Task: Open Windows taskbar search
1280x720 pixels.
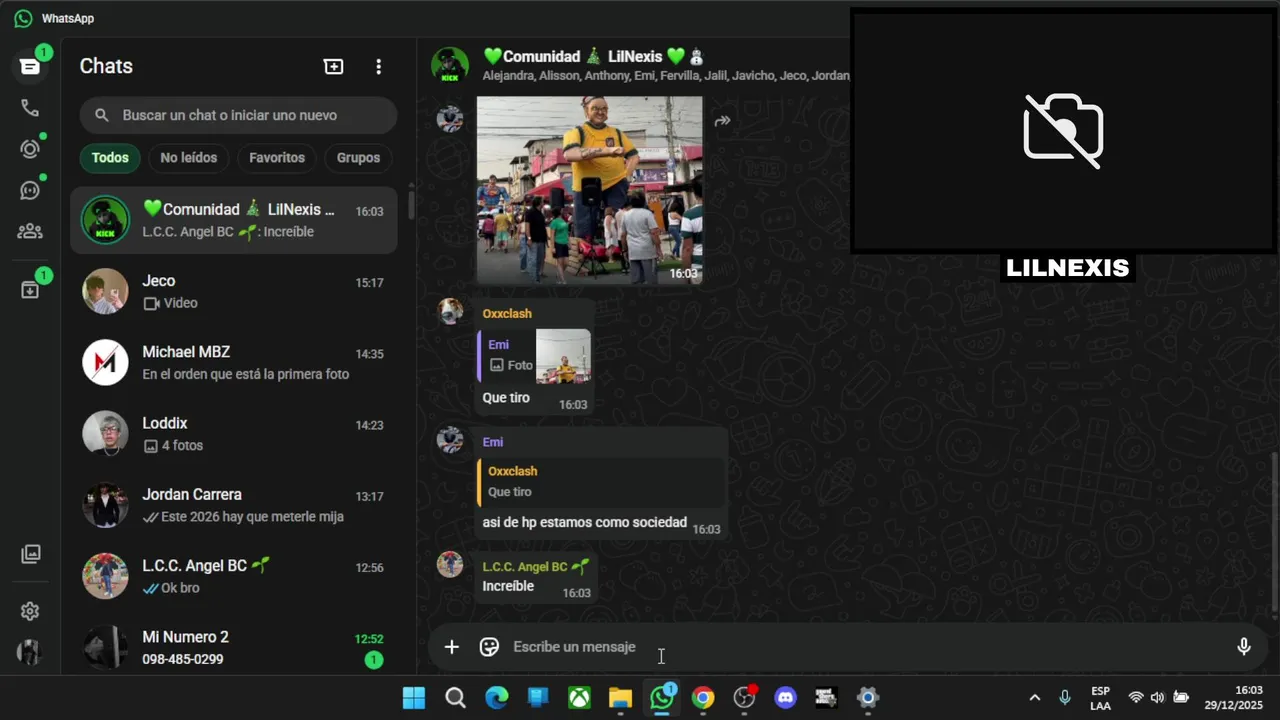Action: [455, 698]
